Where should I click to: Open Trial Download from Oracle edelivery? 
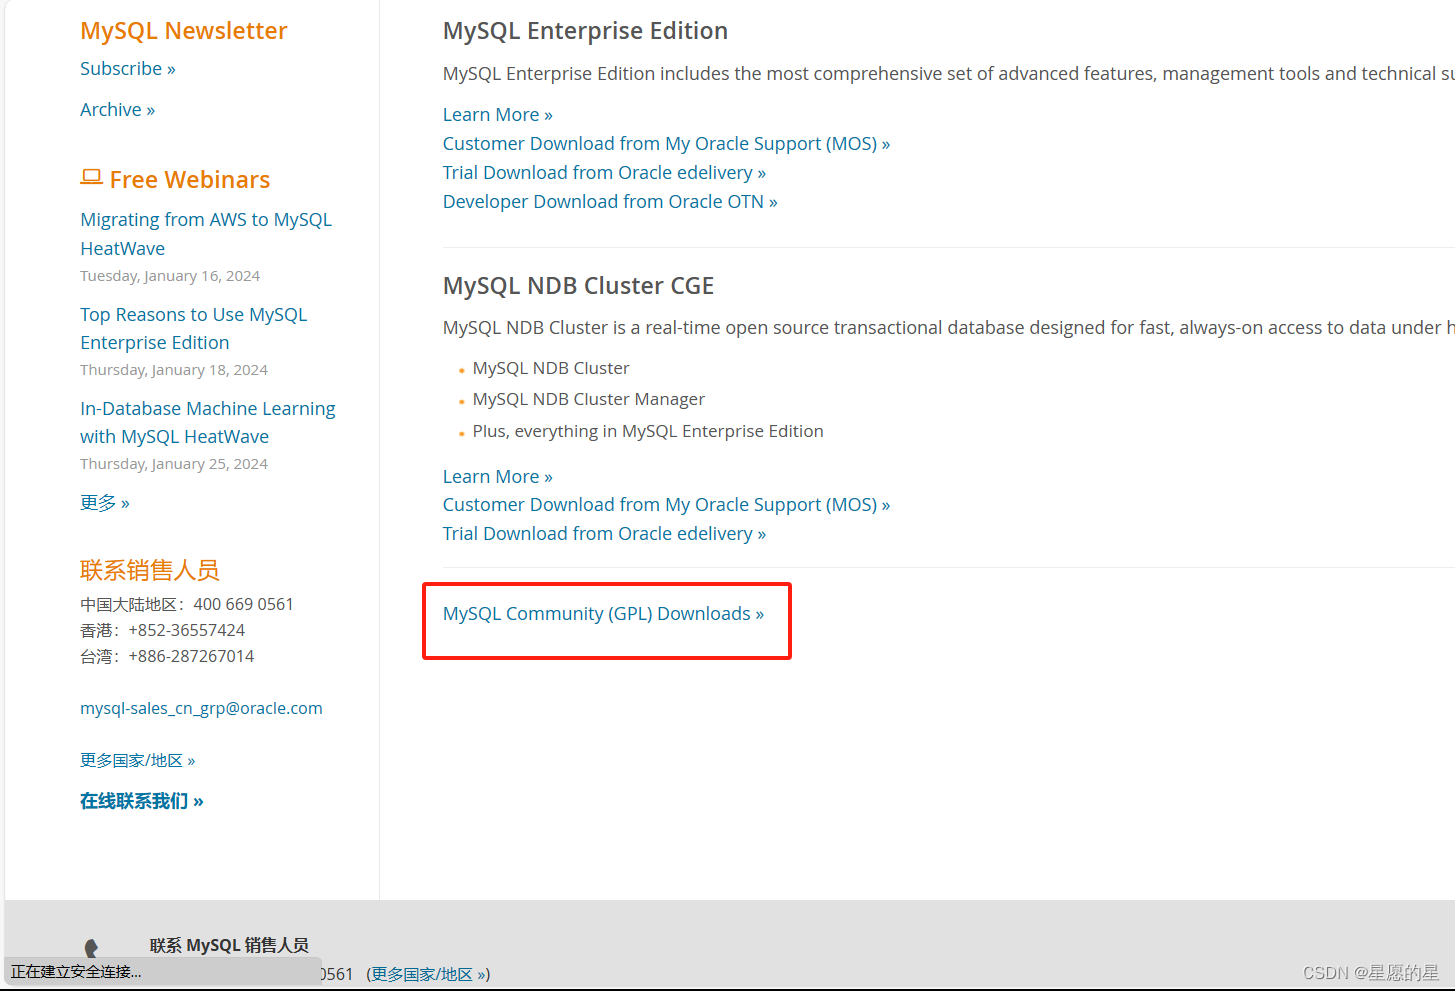click(604, 172)
